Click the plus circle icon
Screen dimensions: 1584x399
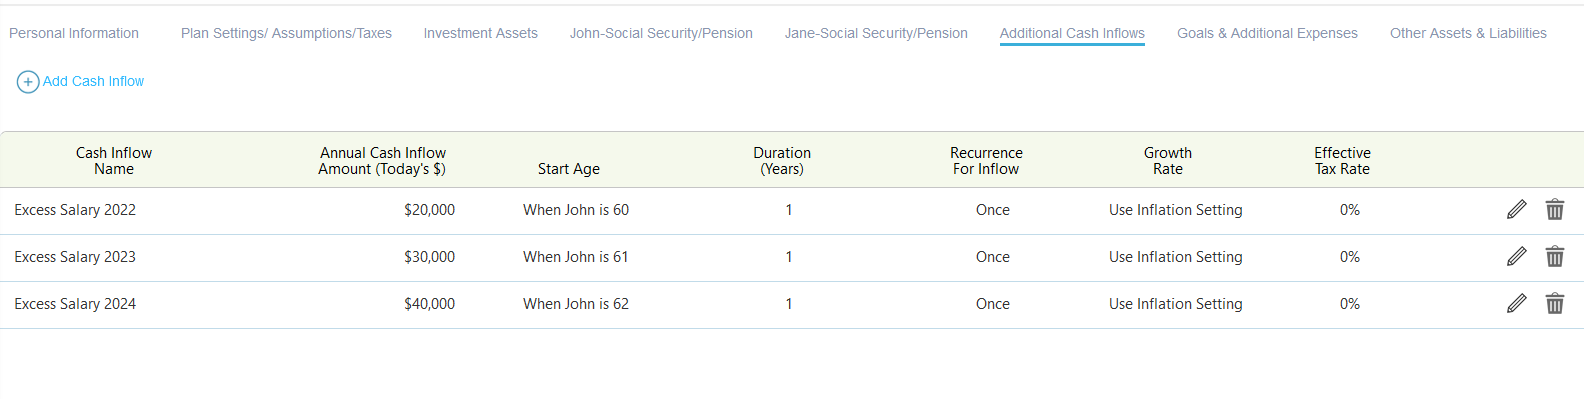pos(28,82)
